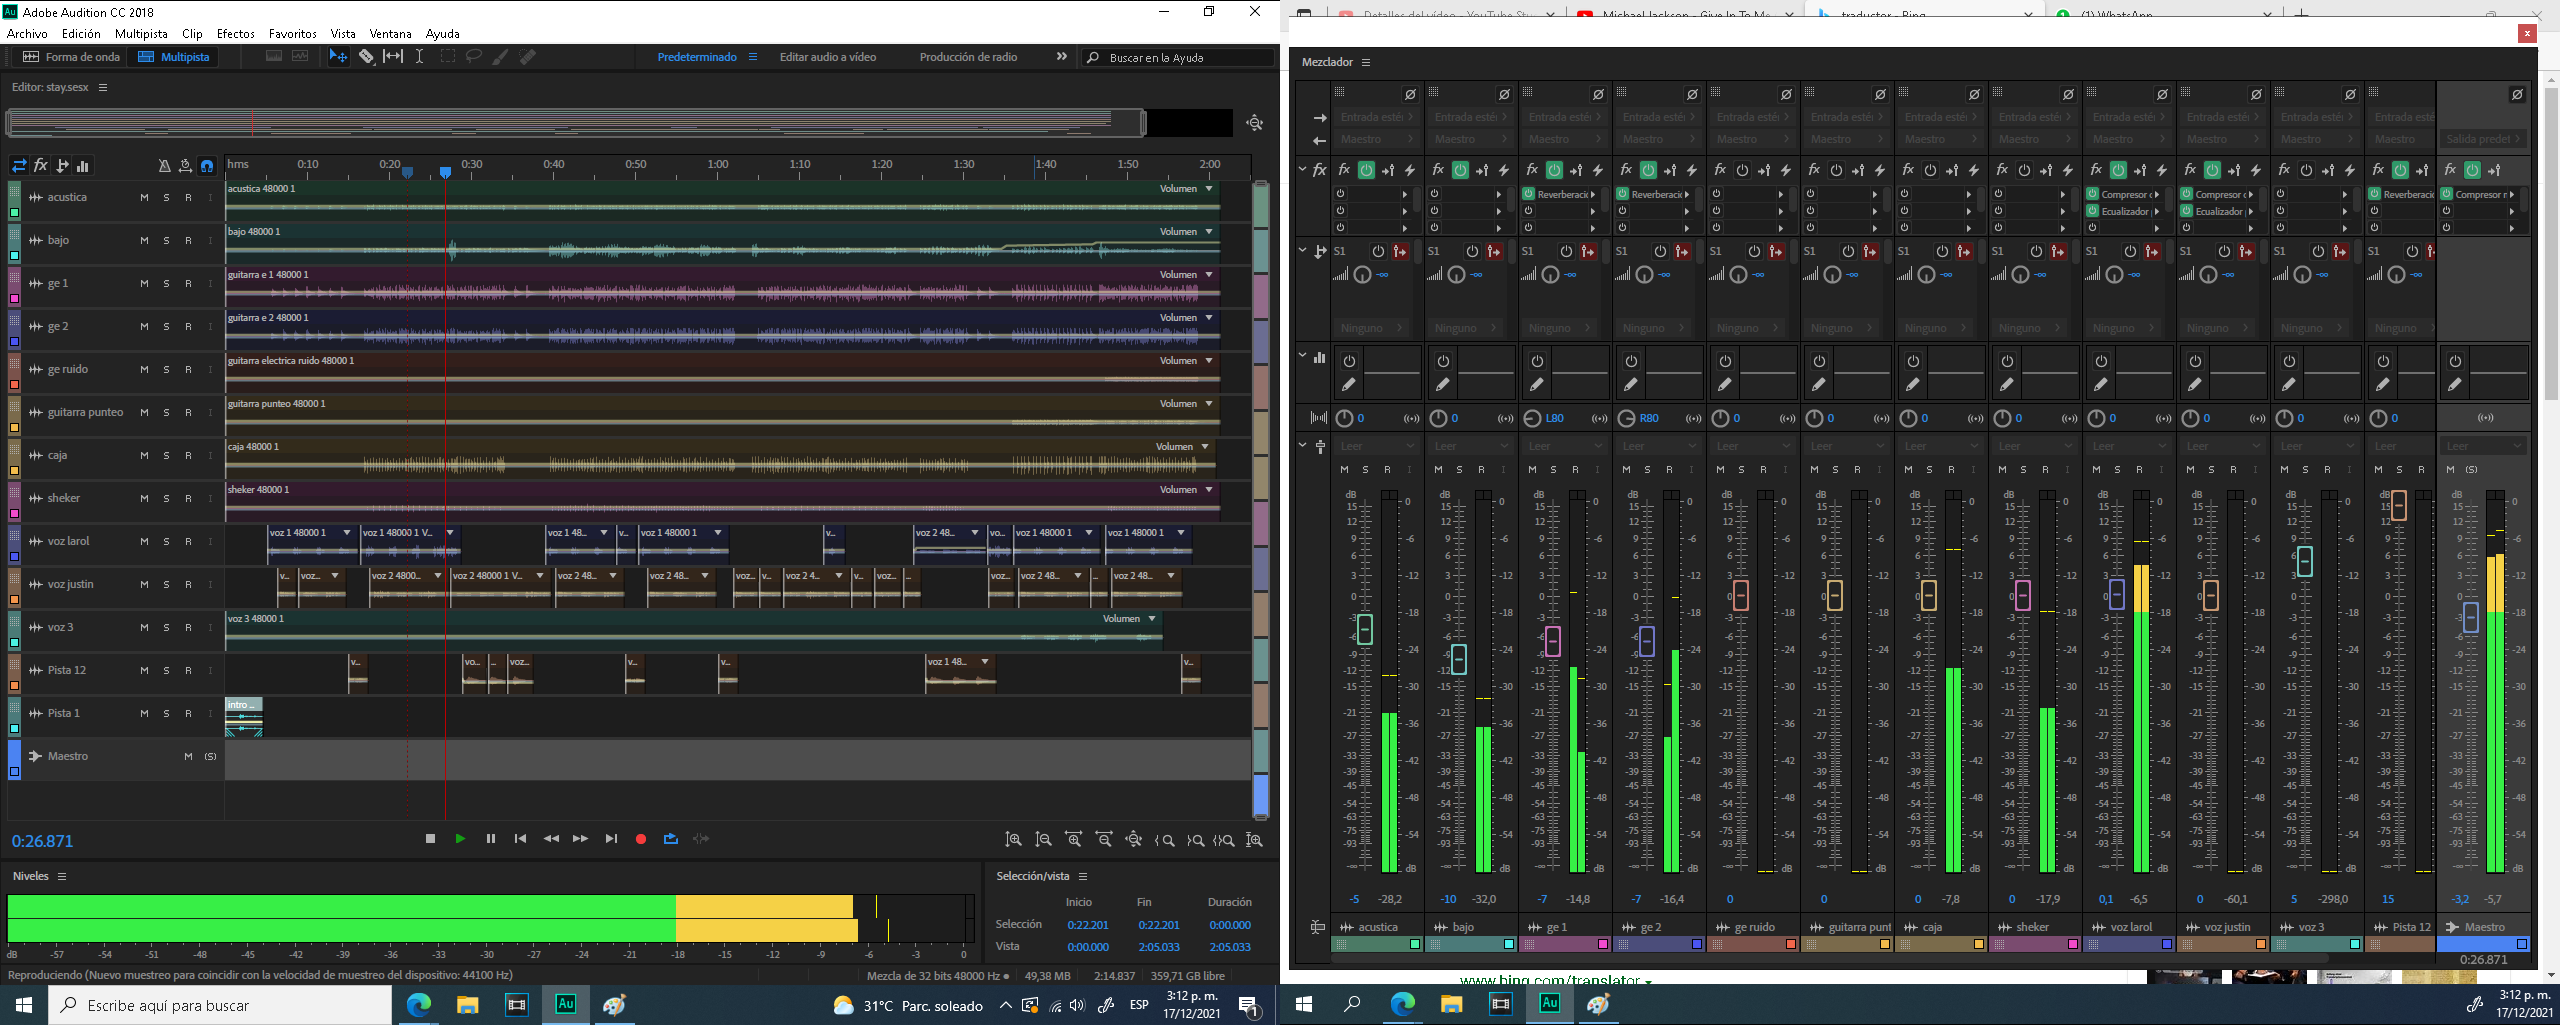The image size is (2560, 1025).
Task: Select Producción de radio workspace
Action: tap(968, 57)
